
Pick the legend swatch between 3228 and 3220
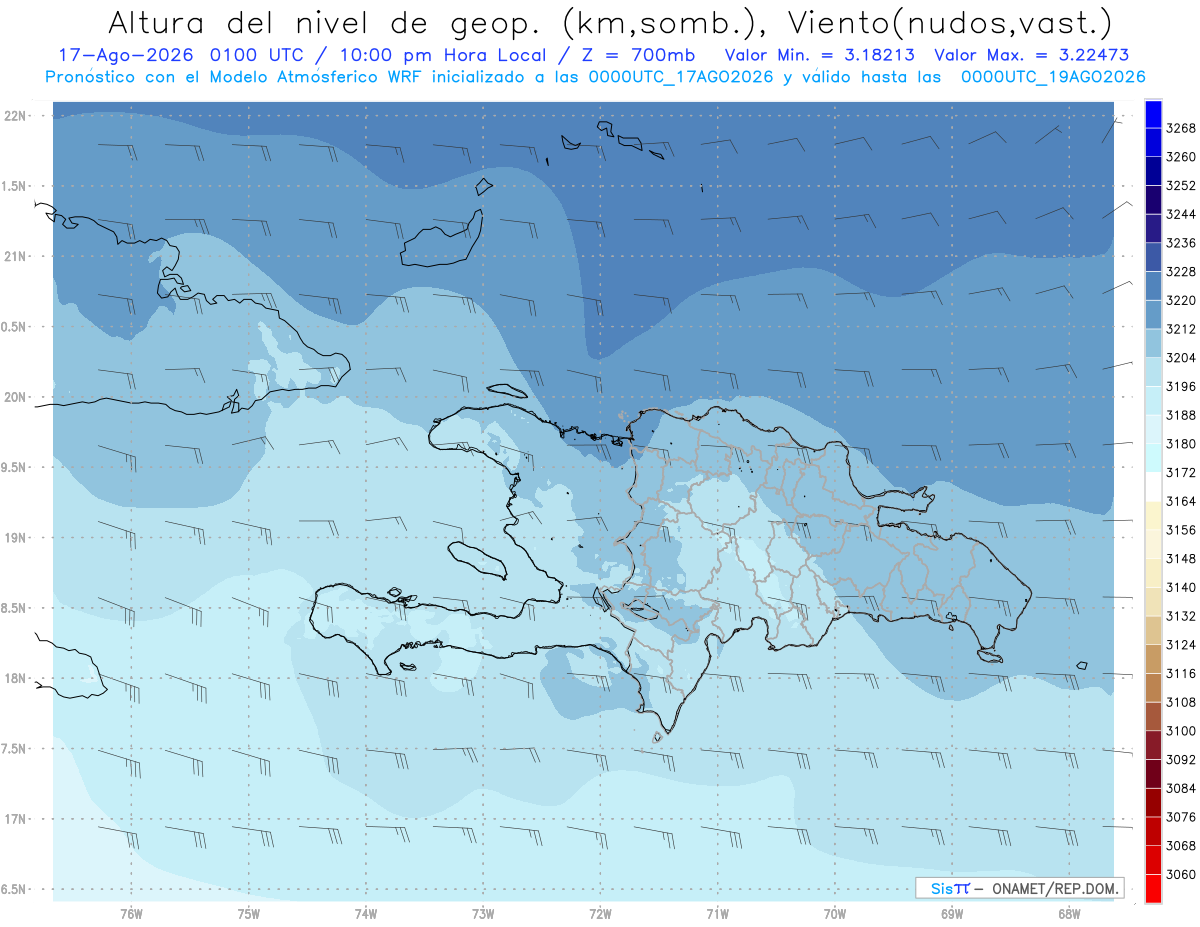[1153, 285]
